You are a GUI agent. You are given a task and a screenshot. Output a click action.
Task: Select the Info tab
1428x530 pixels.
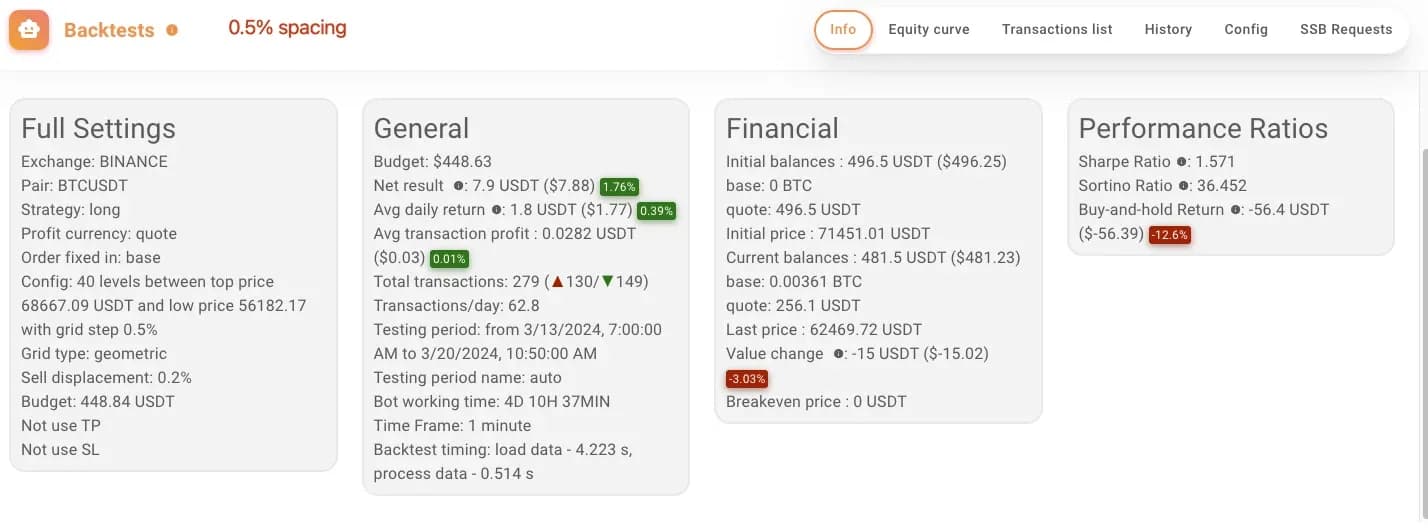843,29
